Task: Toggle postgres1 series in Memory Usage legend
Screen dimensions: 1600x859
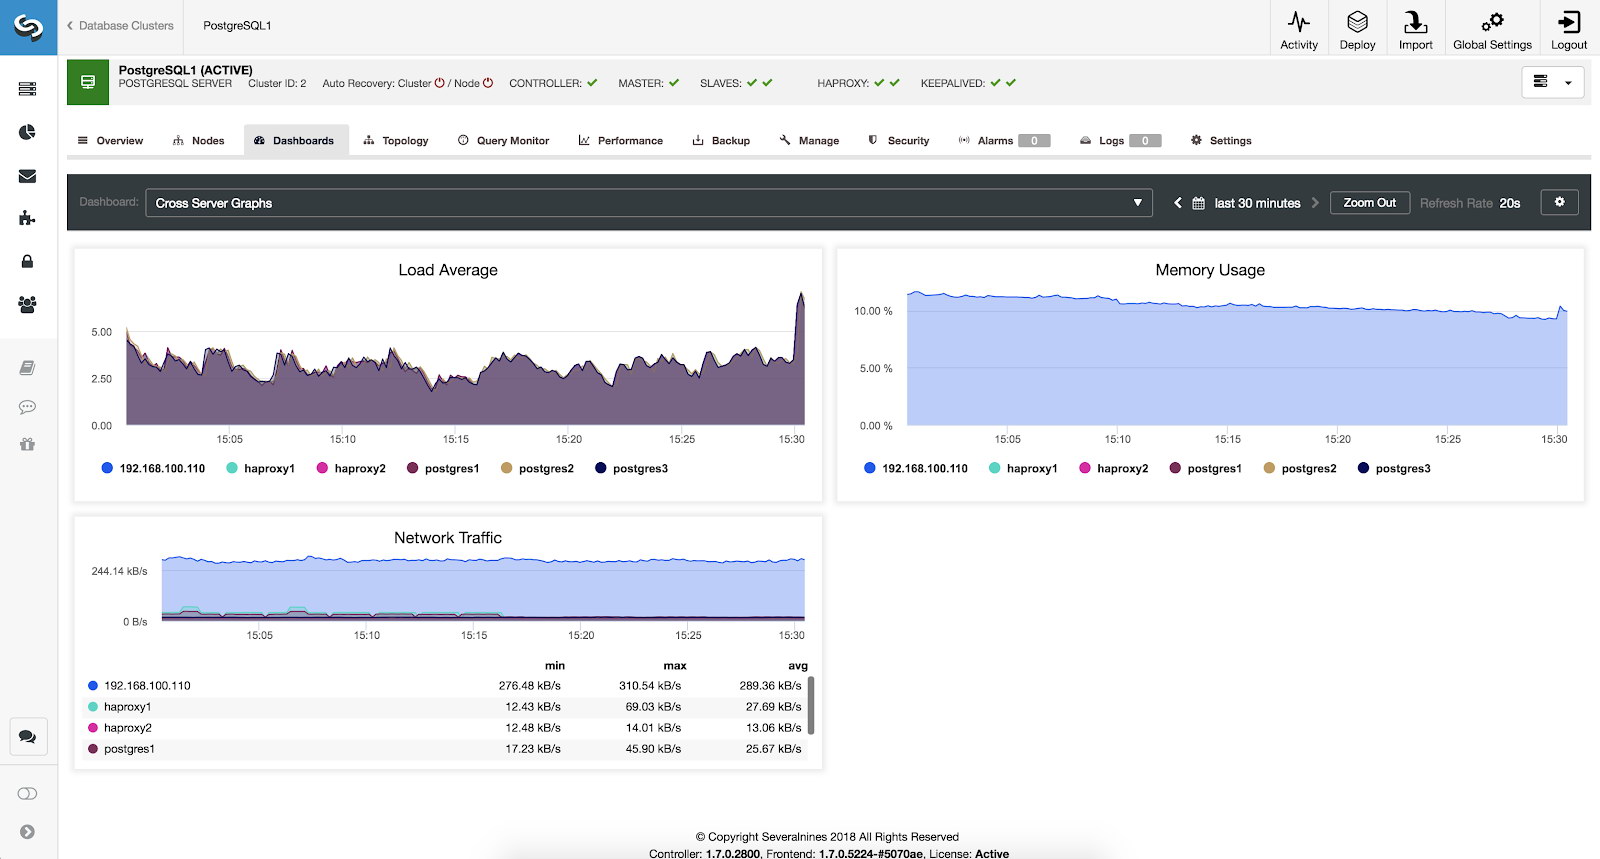Action: coord(1205,468)
